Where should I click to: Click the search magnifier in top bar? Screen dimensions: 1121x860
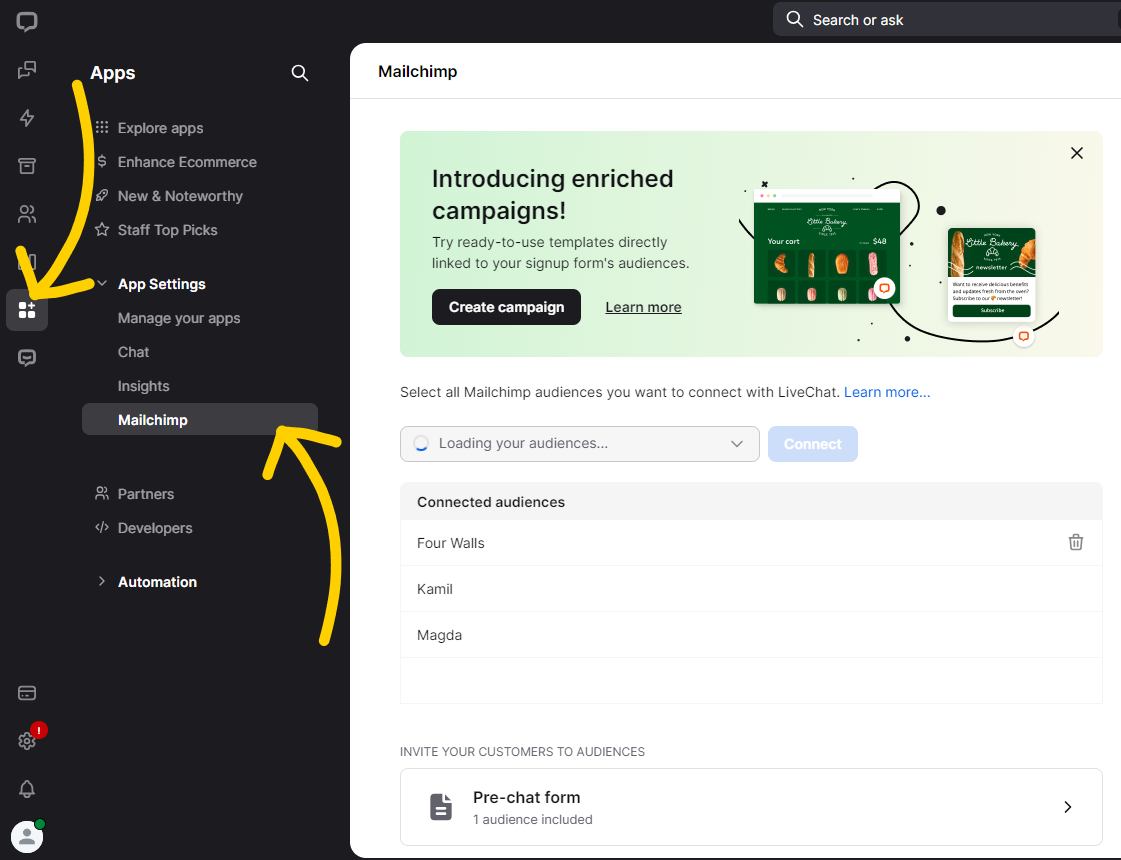pos(795,19)
